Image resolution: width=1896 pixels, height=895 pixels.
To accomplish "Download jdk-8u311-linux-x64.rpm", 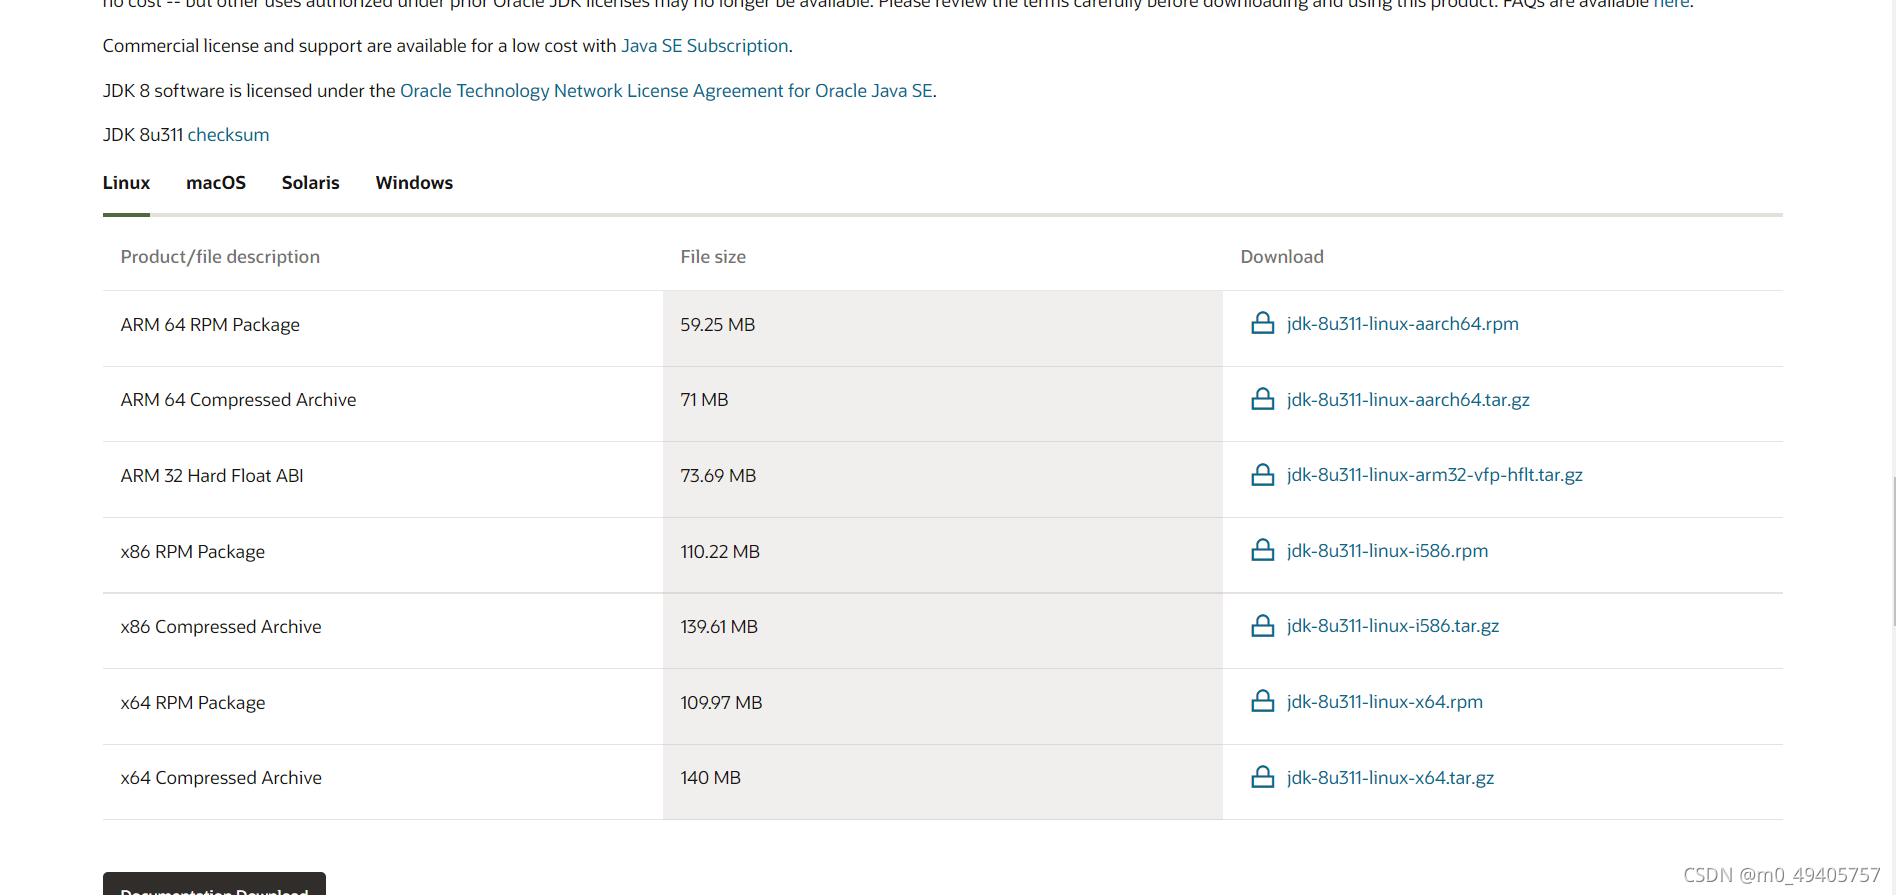I will 1385,702.
